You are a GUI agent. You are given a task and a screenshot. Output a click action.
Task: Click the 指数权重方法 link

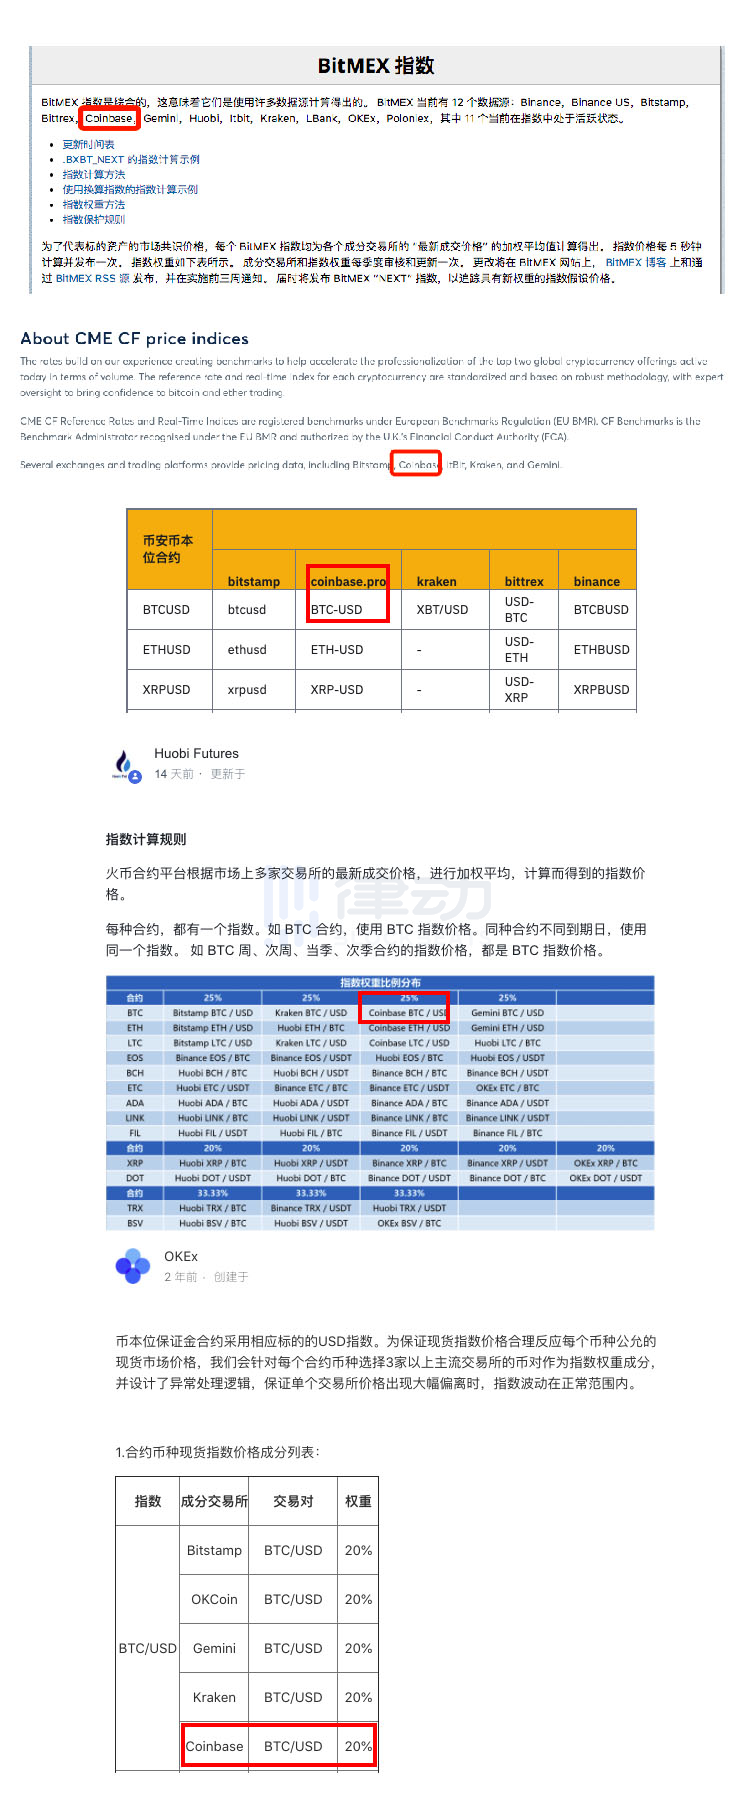(93, 204)
